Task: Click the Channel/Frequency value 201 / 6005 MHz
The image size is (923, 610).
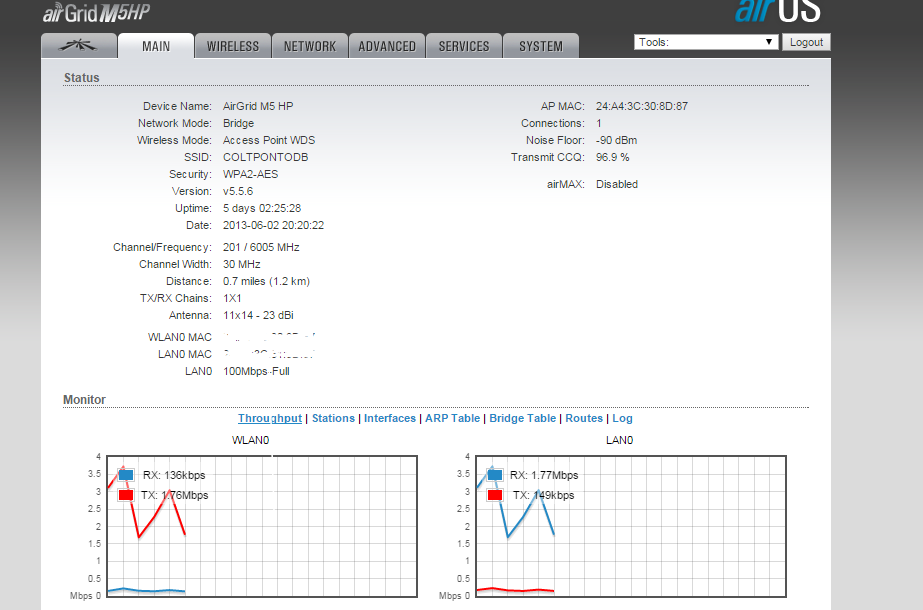Action: click(x=261, y=247)
